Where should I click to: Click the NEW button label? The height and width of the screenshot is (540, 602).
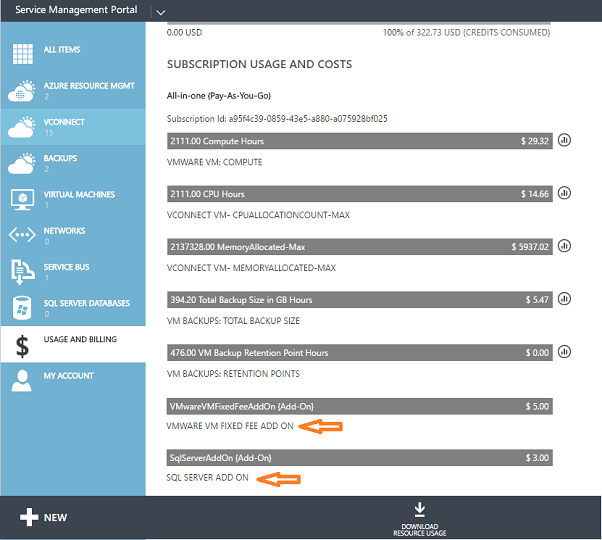(55, 518)
